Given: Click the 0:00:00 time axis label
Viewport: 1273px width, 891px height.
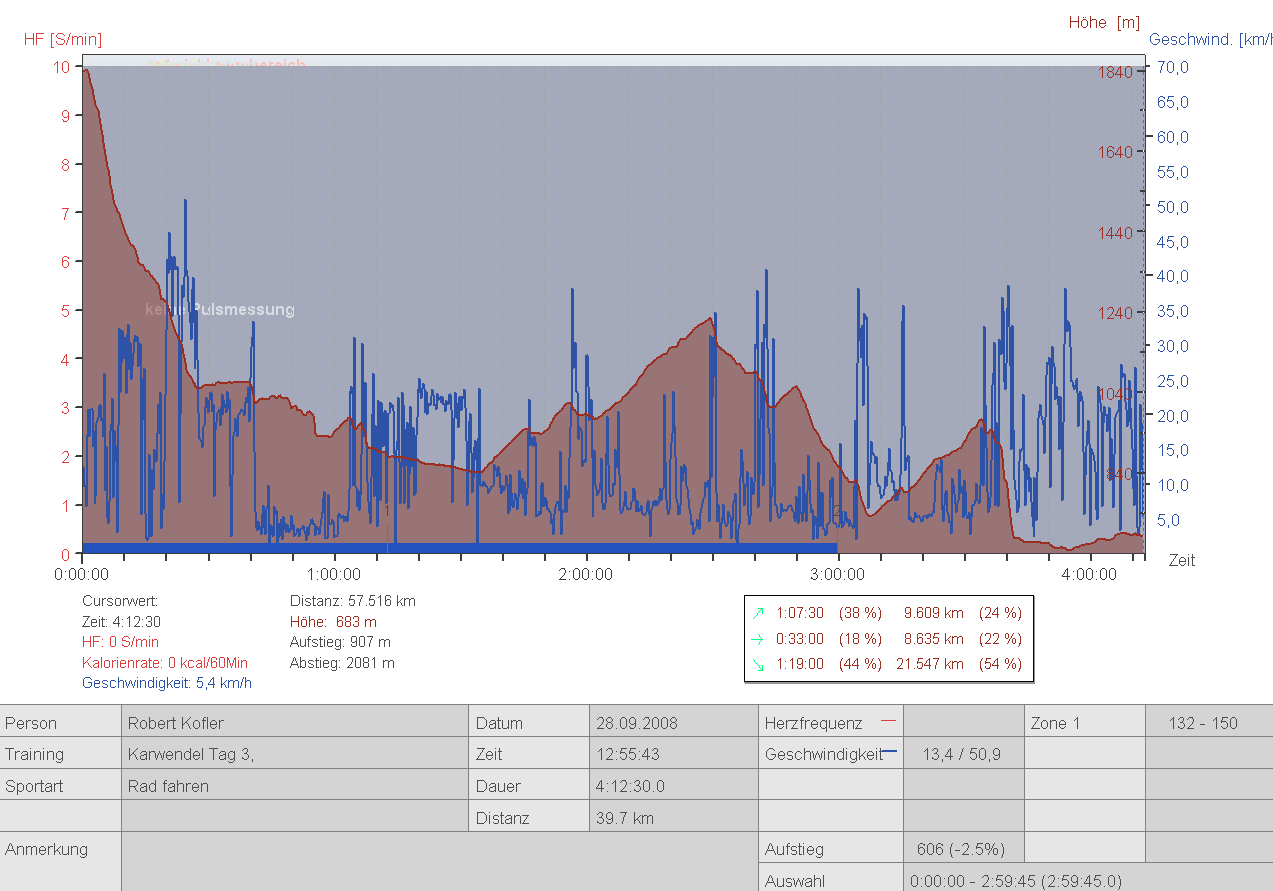Looking at the screenshot, I should 82,575.
